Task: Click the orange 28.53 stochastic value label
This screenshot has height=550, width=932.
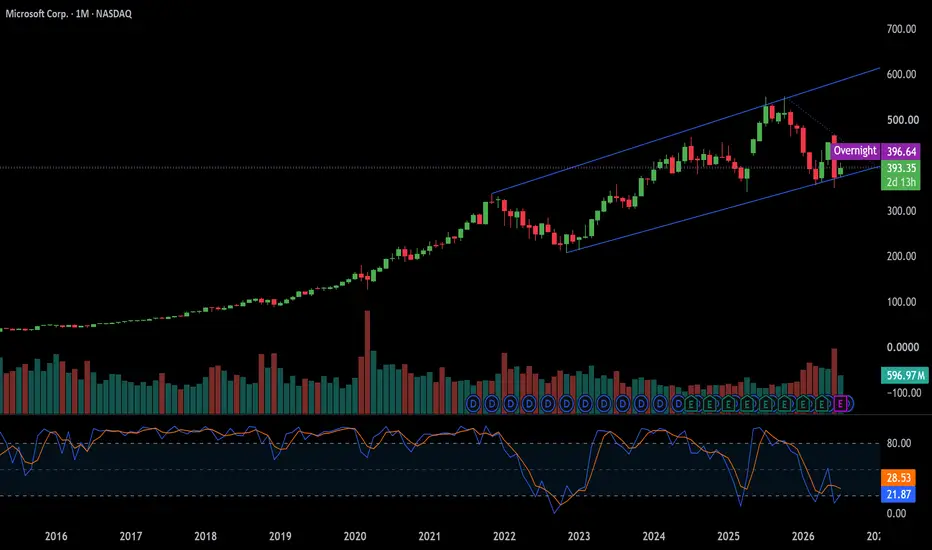Action: click(x=898, y=477)
